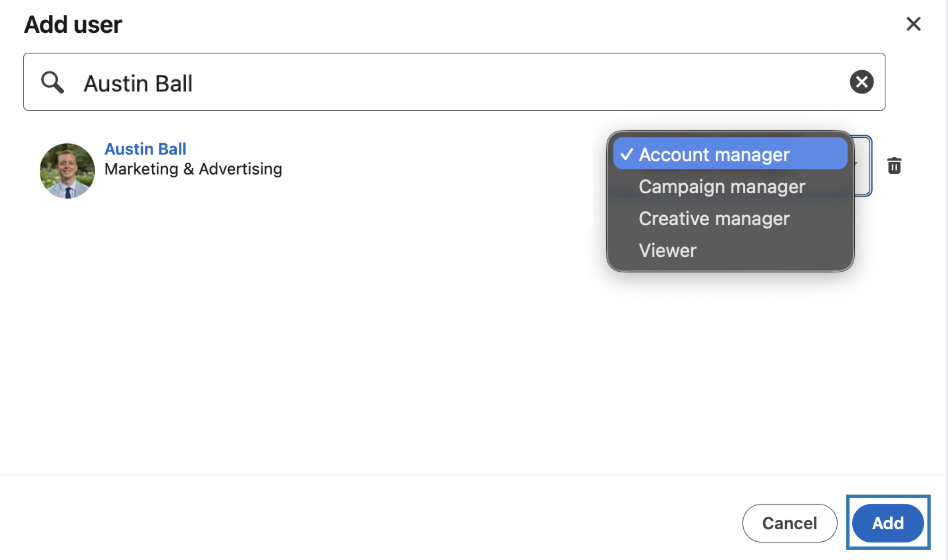Viewport: 948px width, 560px height.
Task: Click the empty dialog area below Austin Ball
Action: click(302, 339)
